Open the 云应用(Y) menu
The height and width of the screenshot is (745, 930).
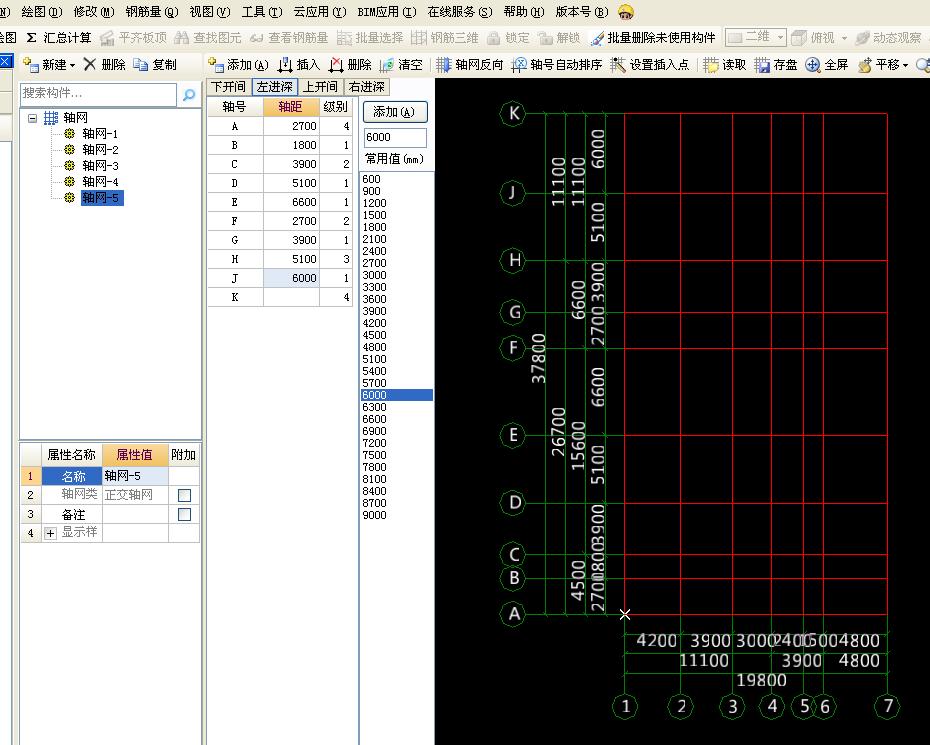(320, 12)
